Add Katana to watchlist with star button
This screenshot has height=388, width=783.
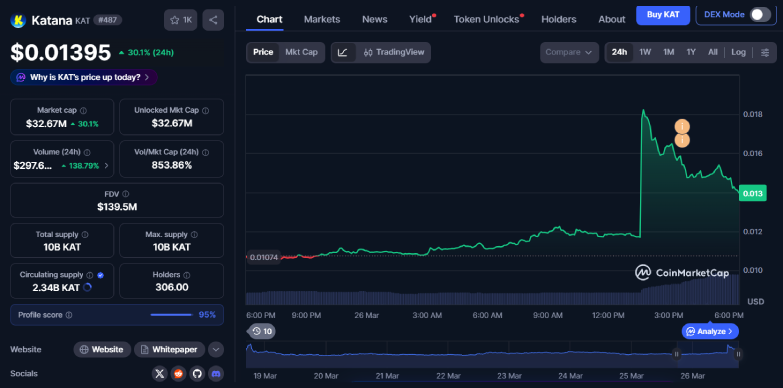pos(181,20)
